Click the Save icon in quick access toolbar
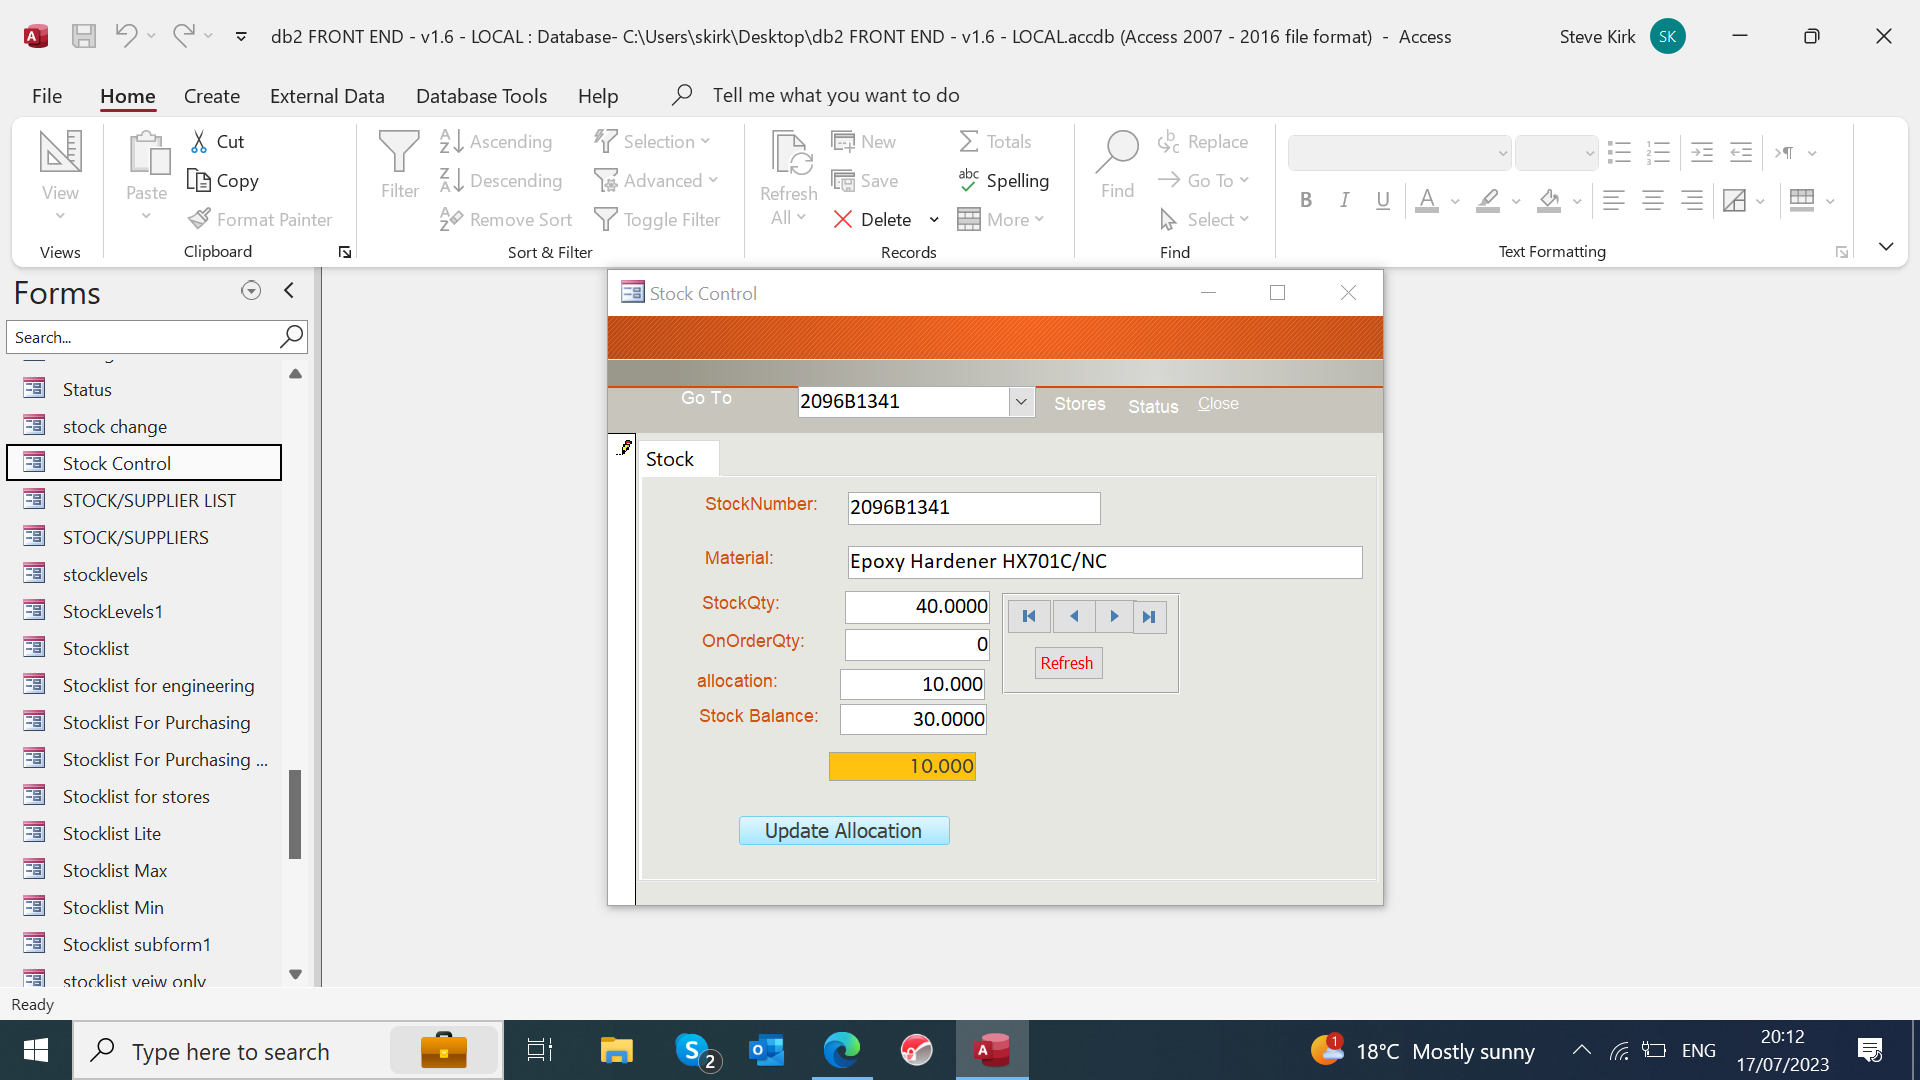Viewport: 1920px width, 1080px height. click(84, 37)
